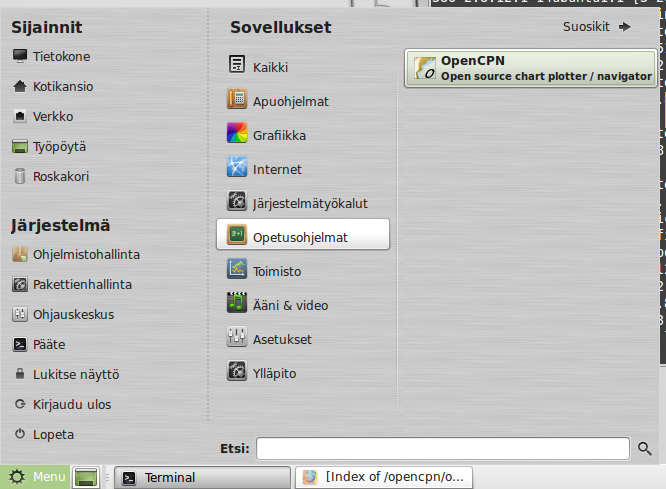The image size is (666, 489).
Task: Select the Järjestelmätyökalut gear icon
Action: coord(237,201)
